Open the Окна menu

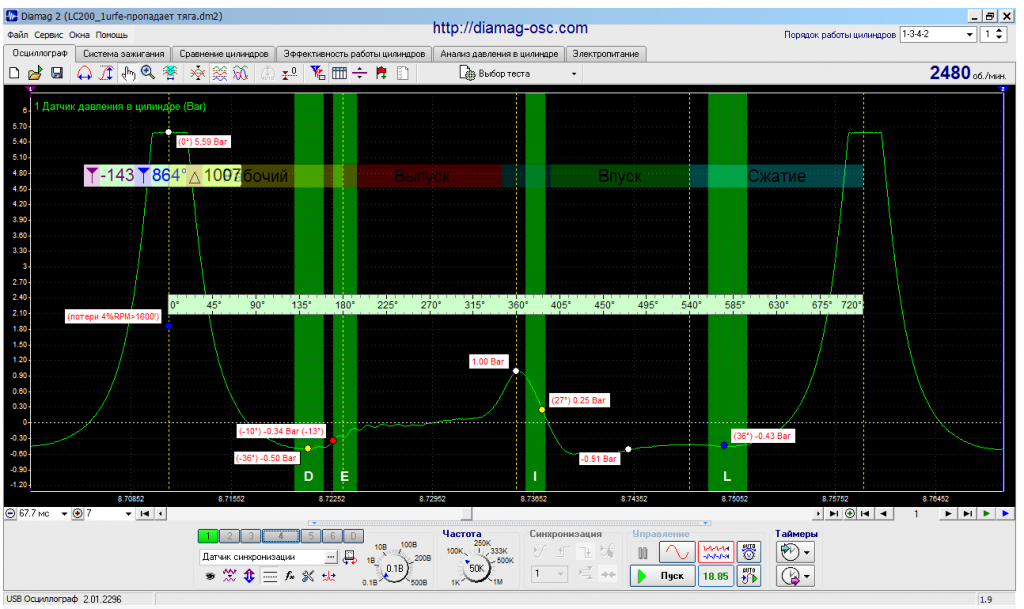tap(79, 35)
